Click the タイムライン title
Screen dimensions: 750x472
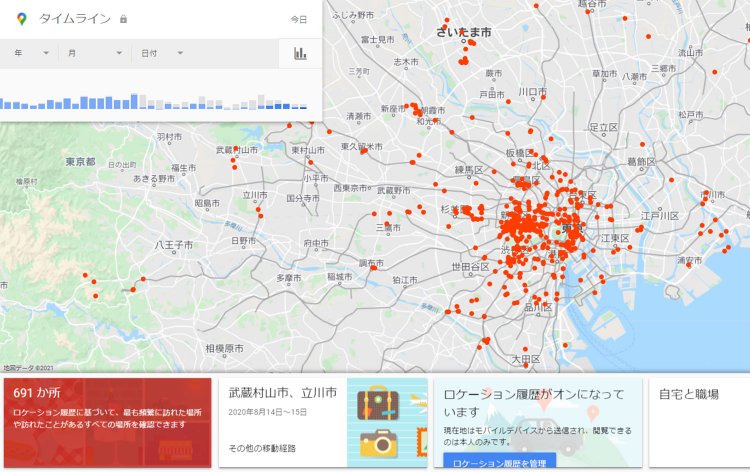(75, 19)
